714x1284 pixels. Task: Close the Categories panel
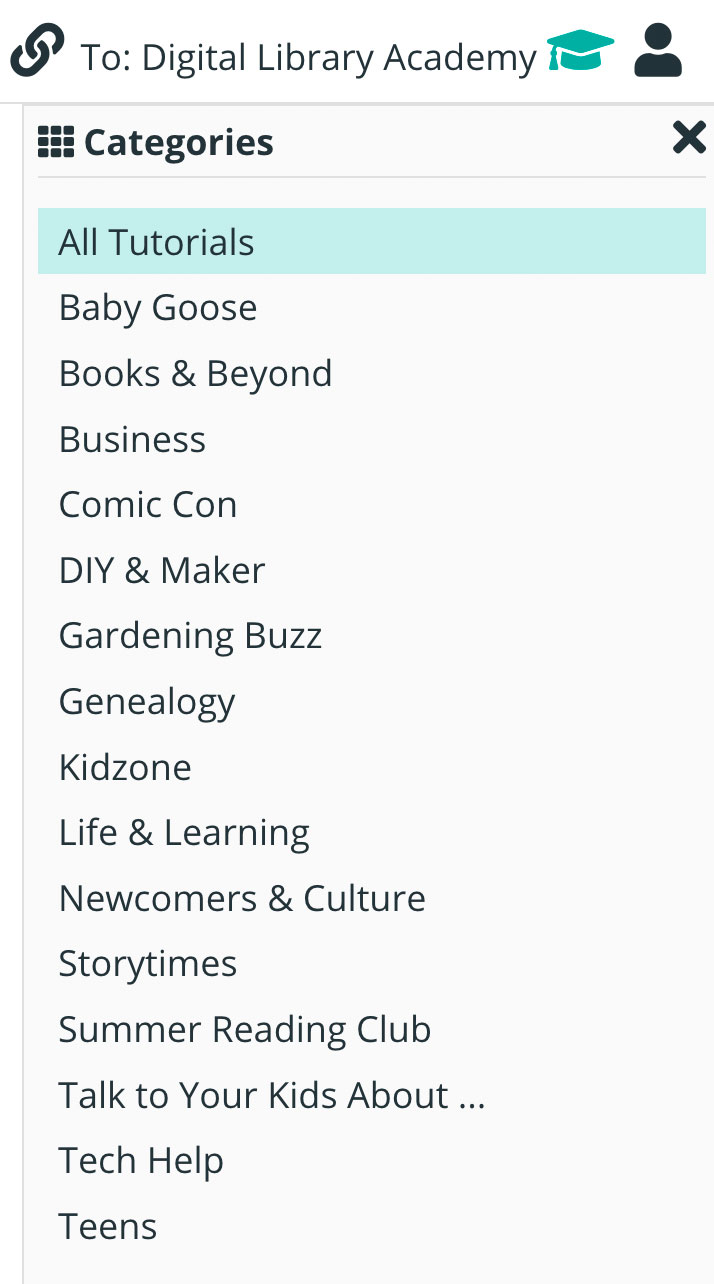click(x=689, y=137)
